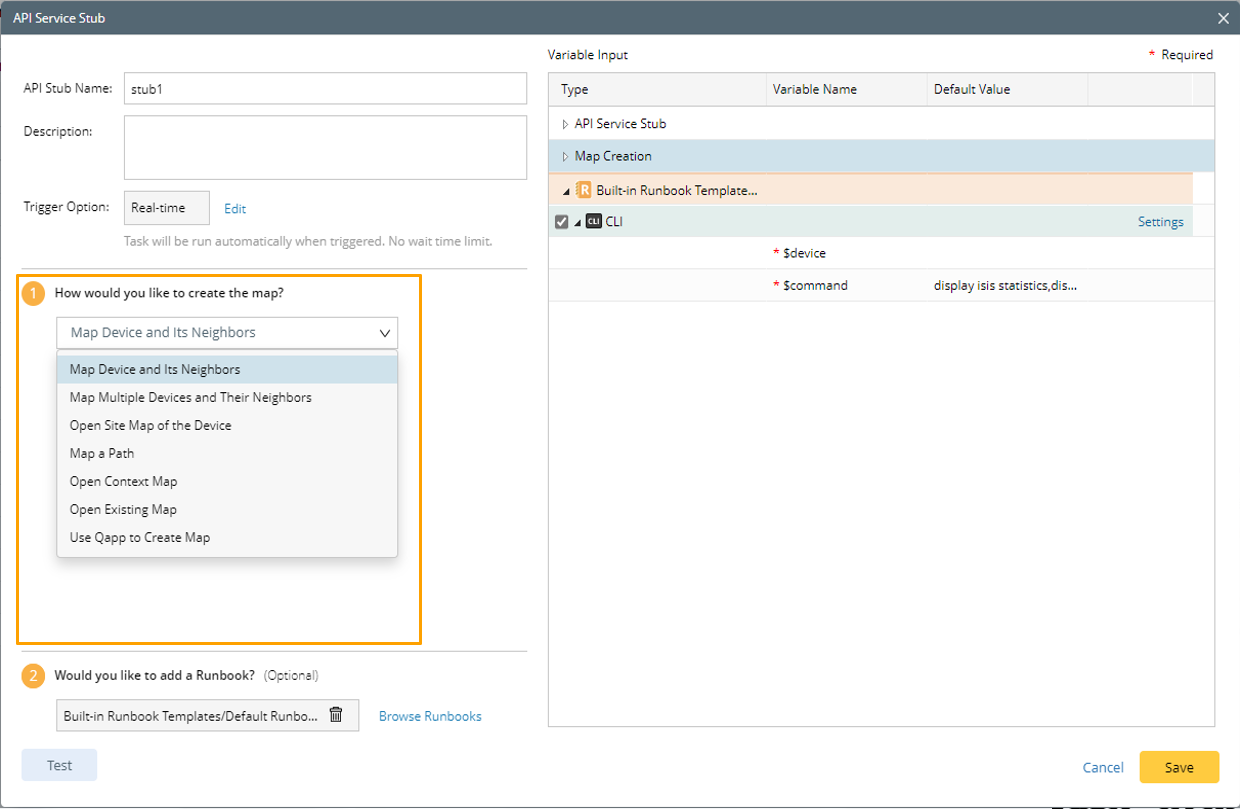Pick Use Qapp to Create Map
This screenshot has height=809, width=1240.
point(140,537)
